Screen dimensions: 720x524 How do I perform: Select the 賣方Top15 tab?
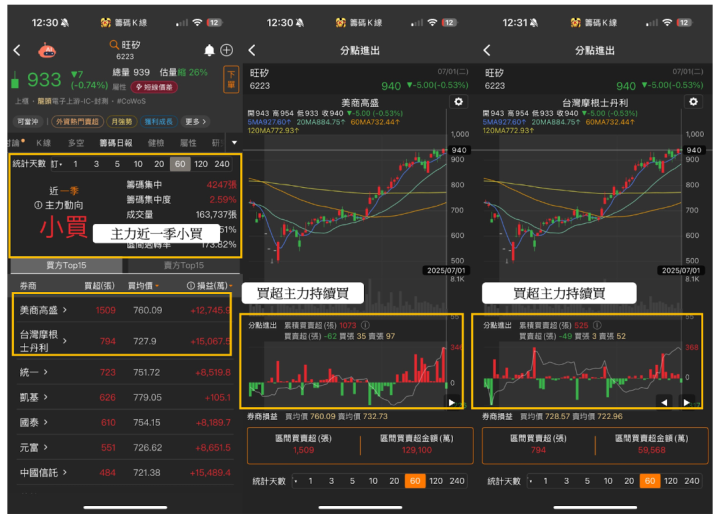pos(184,265)
